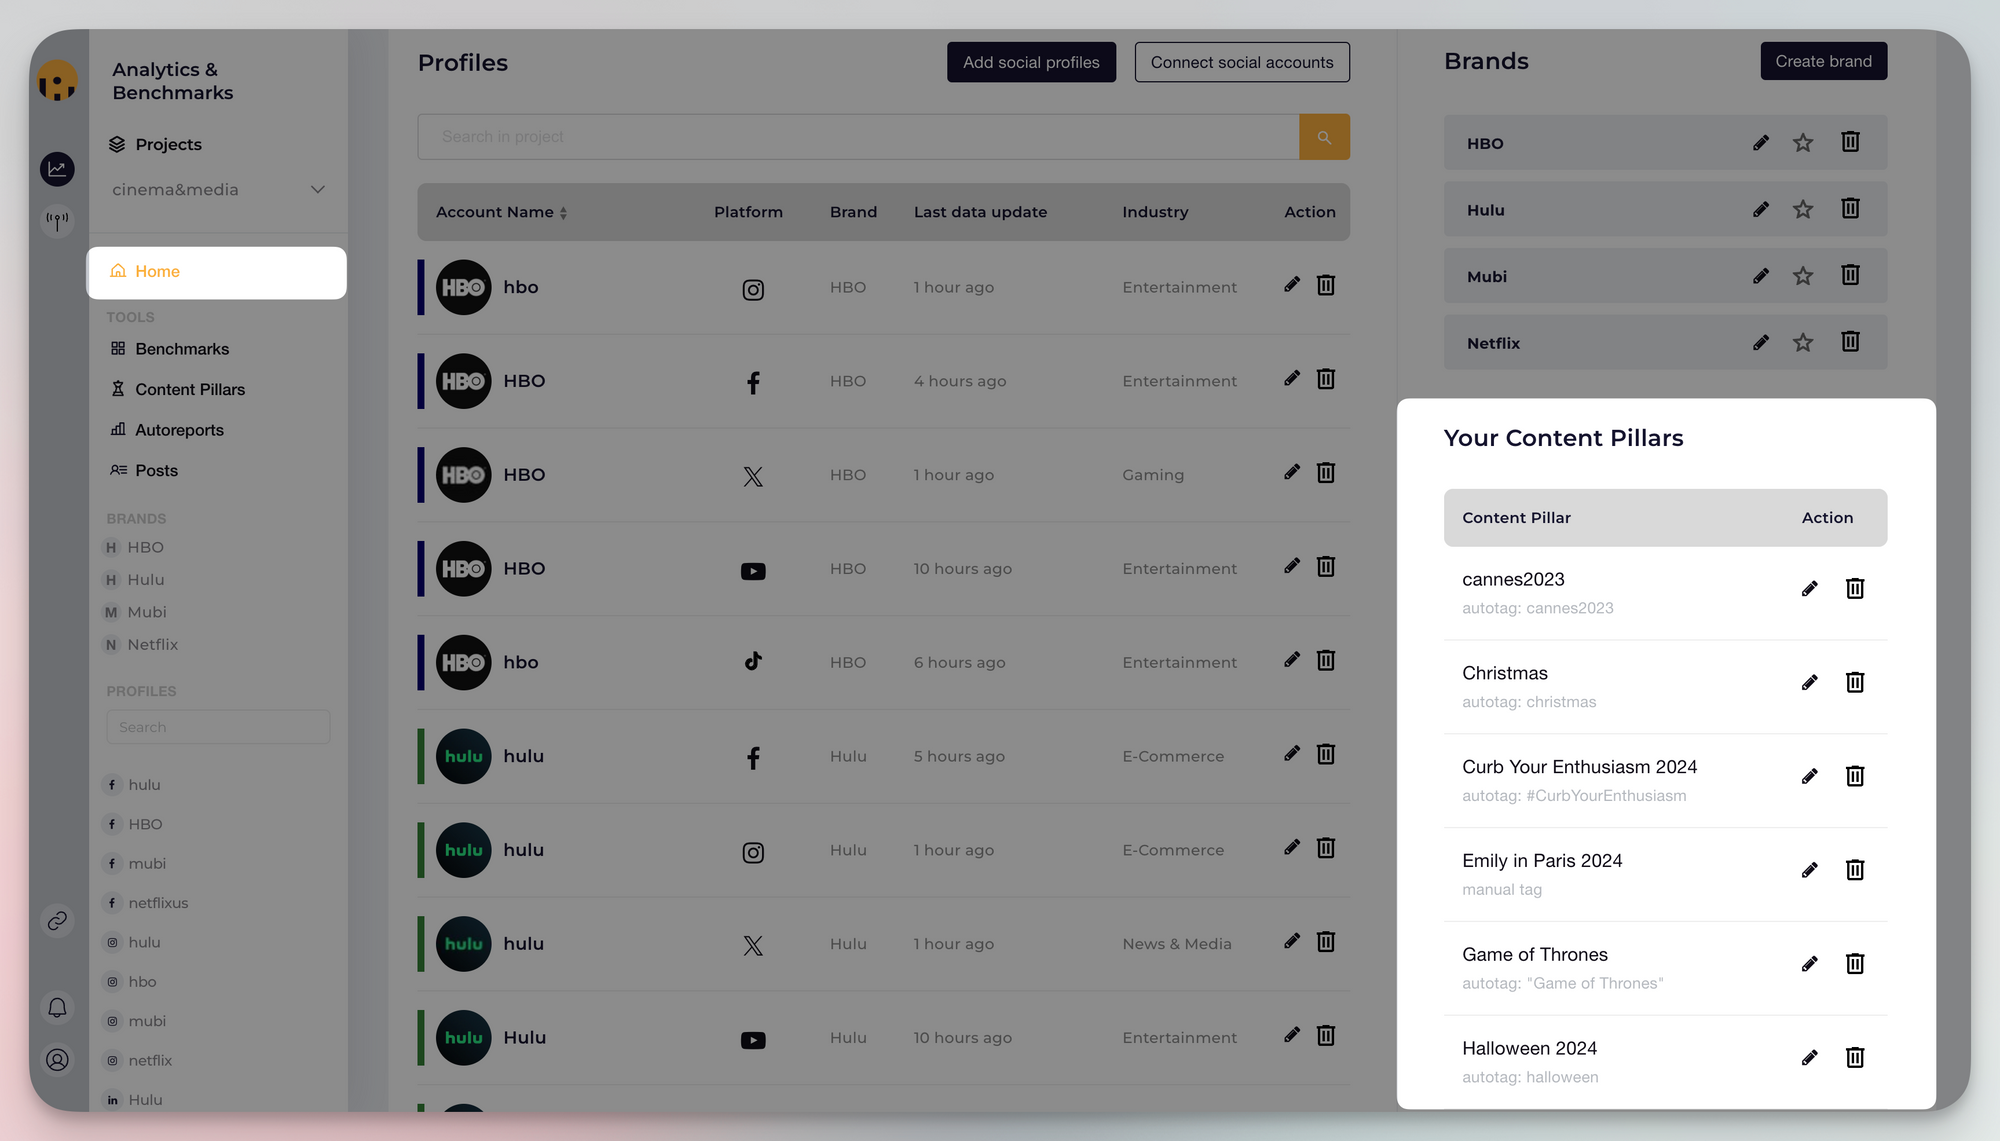The image size is (2000, 1141).
Task: Open Content Pillars tool
Action: point(190,390)
